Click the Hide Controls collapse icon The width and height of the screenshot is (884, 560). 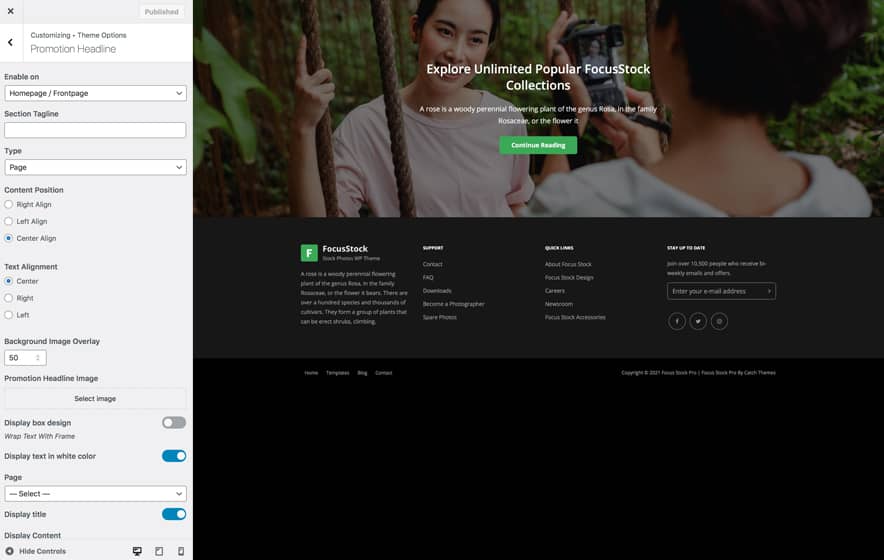(x=10, y=551)
